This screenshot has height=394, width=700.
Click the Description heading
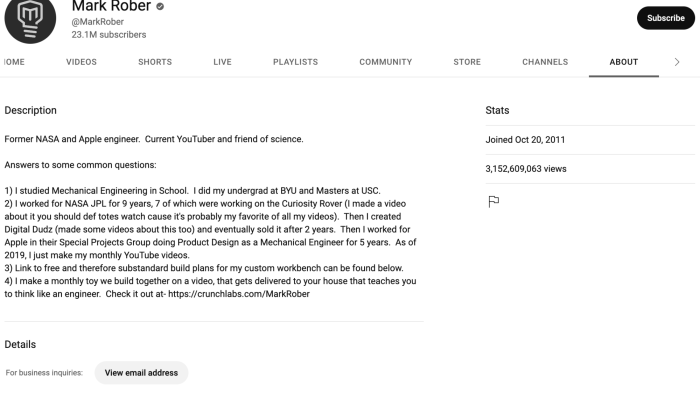30,110
